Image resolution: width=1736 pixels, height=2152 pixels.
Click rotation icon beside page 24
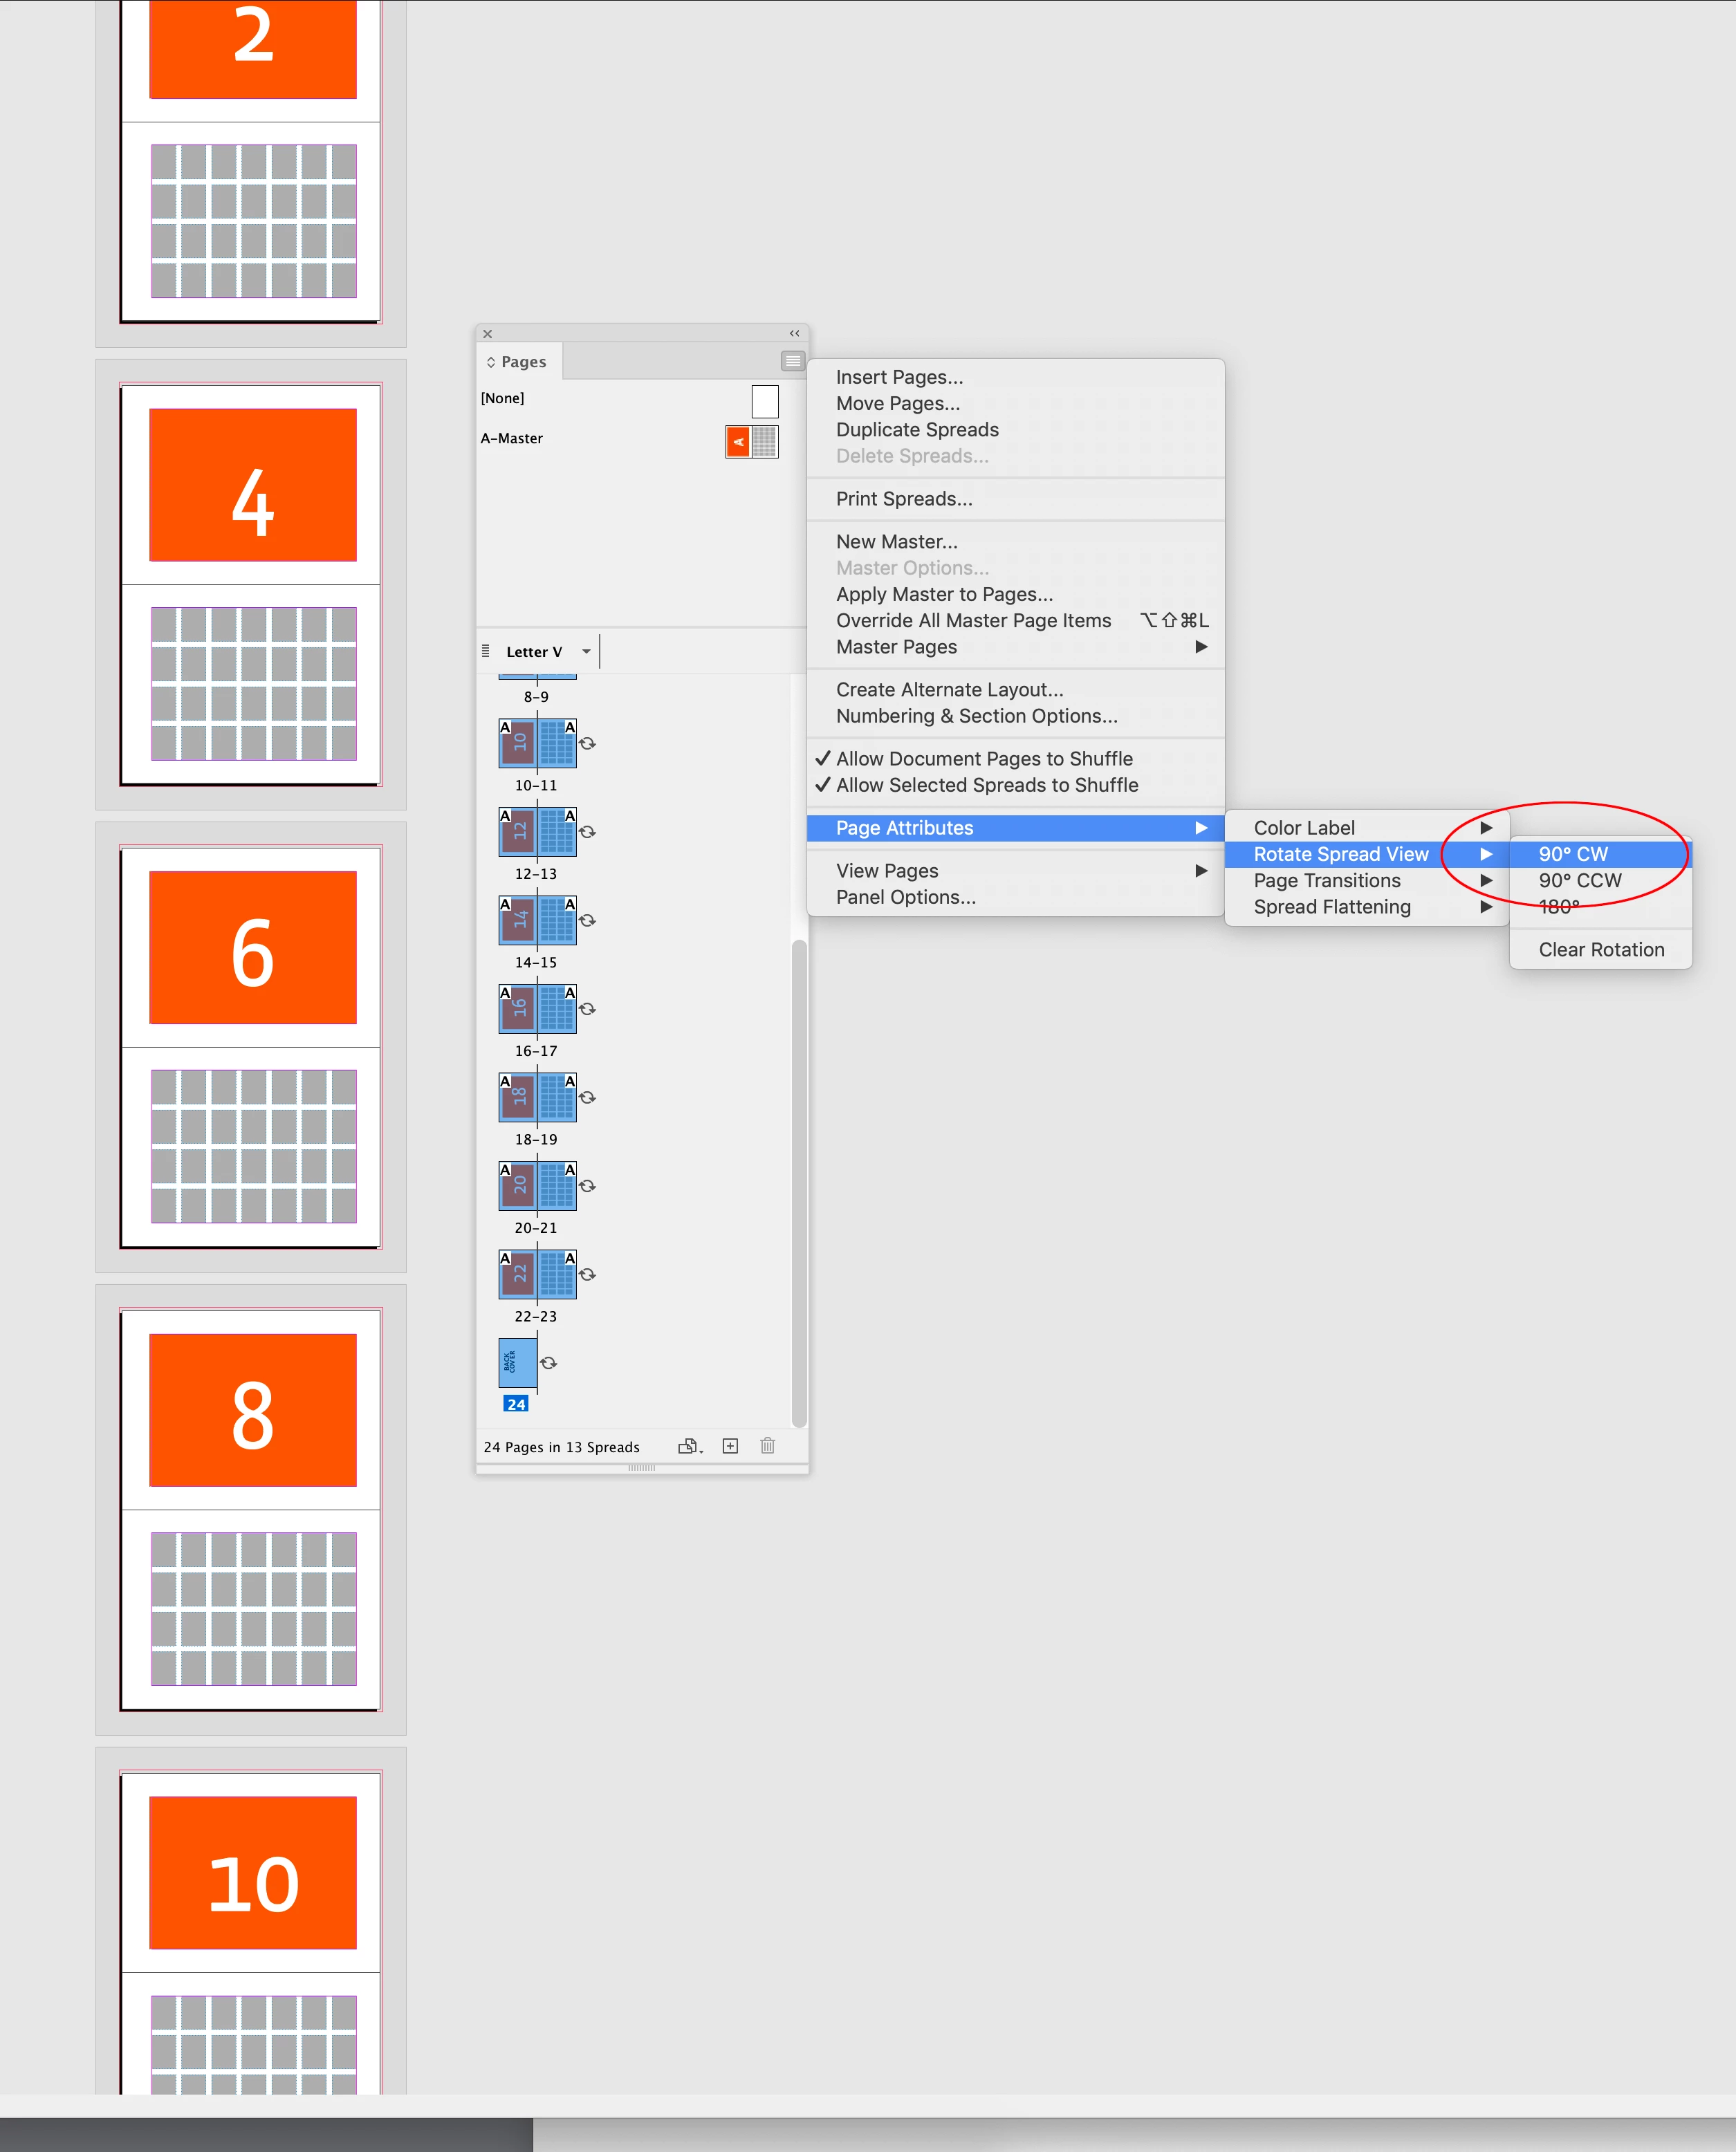tap(549, 1363)
